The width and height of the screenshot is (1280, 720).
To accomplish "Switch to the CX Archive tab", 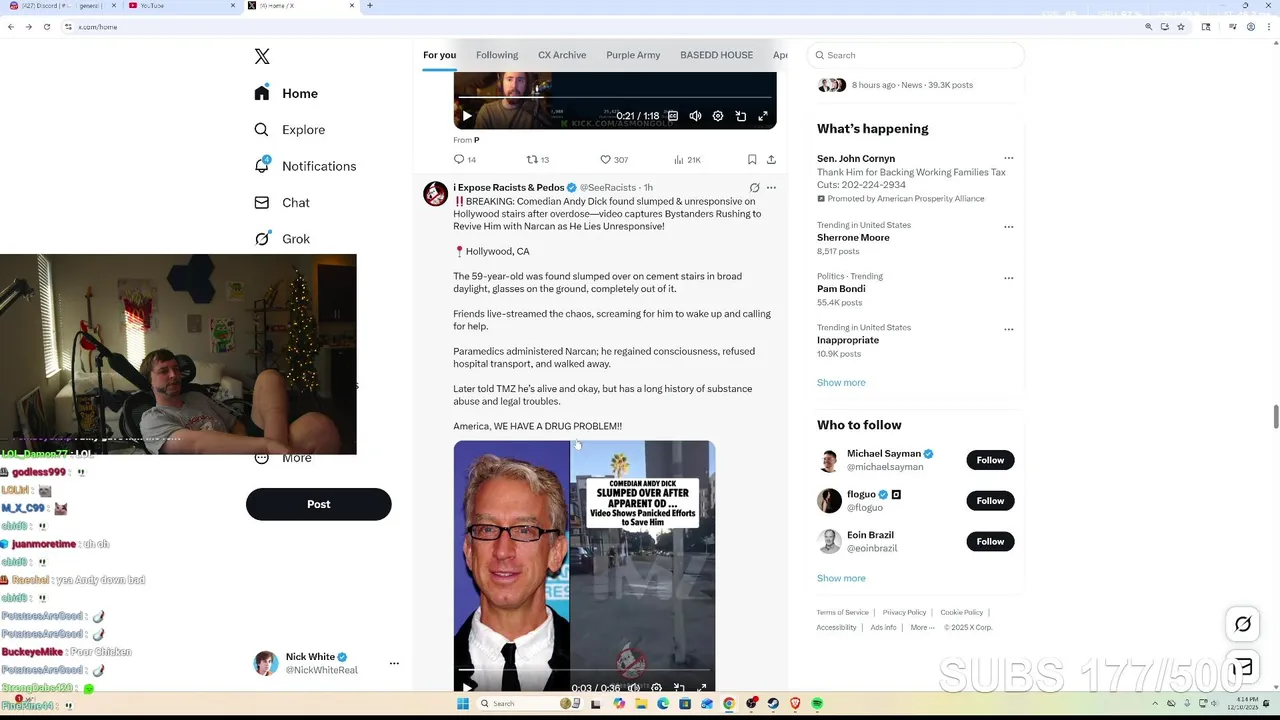I will pyautogui.click(x=562, y=55).
